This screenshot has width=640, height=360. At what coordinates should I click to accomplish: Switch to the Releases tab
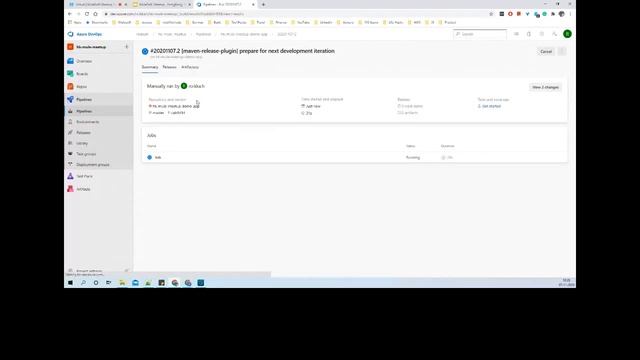169,67
